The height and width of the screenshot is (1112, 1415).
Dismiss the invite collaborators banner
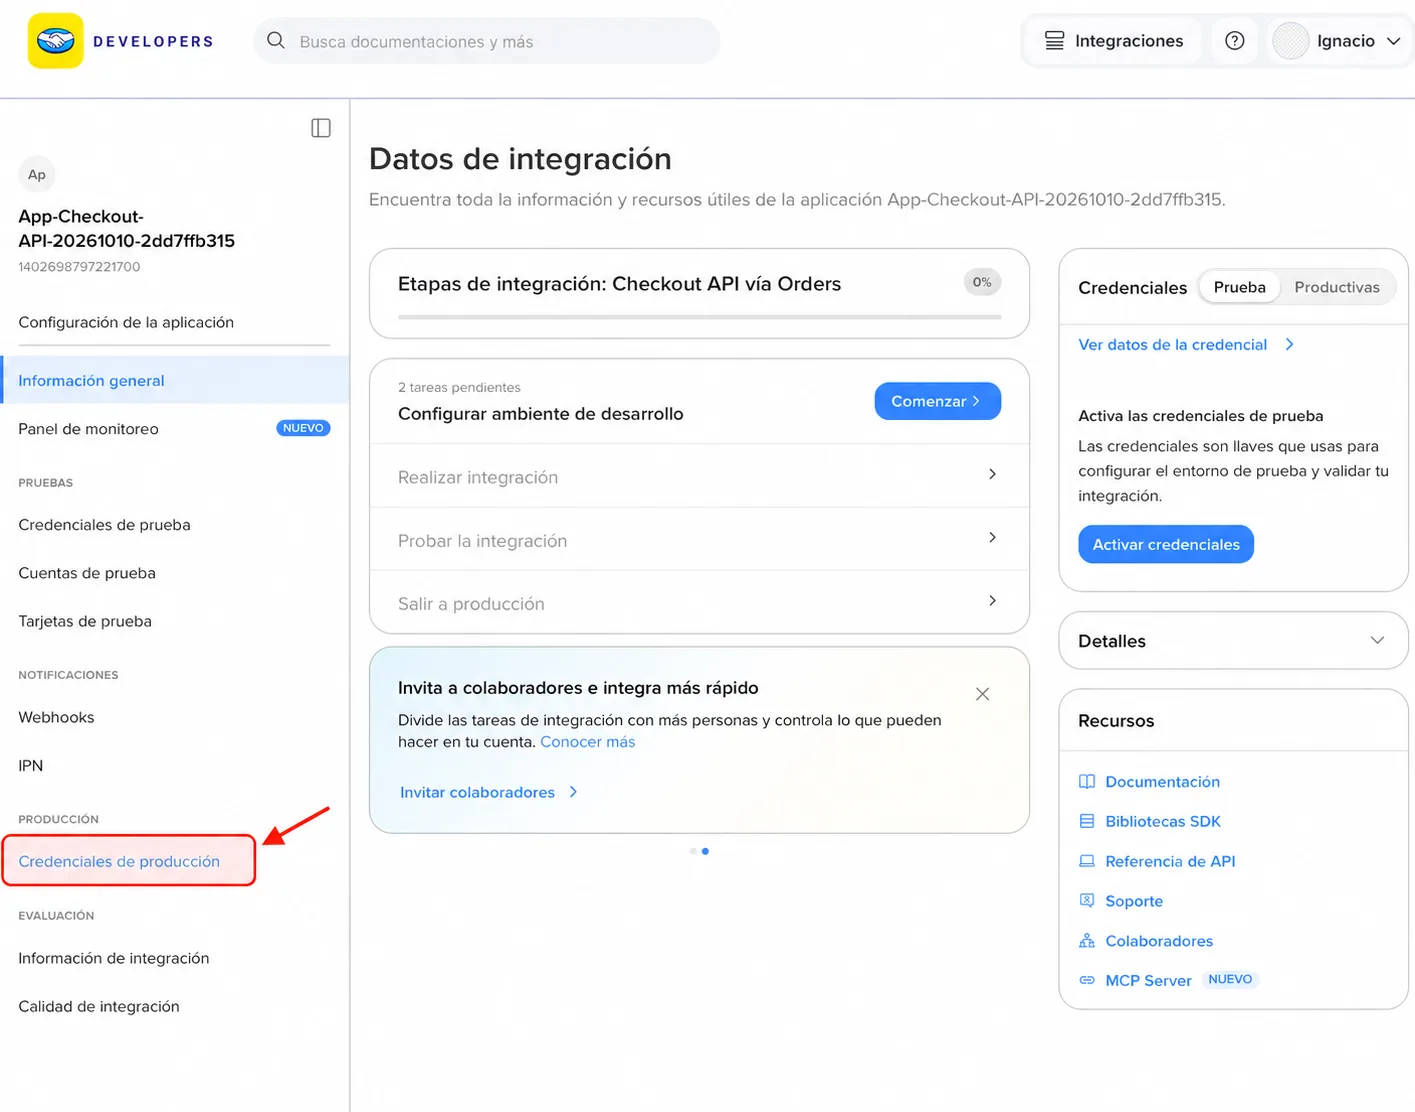pyautogui.click(x=983, y=694)
